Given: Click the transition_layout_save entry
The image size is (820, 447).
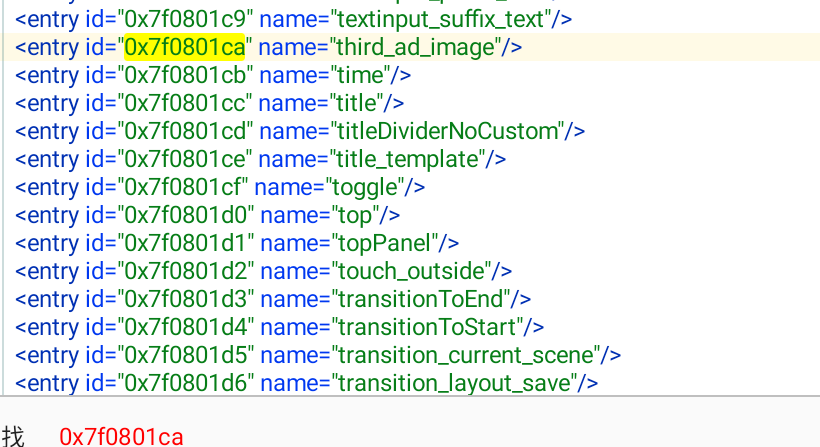Looking at the screenshot, I should (306, 383).
